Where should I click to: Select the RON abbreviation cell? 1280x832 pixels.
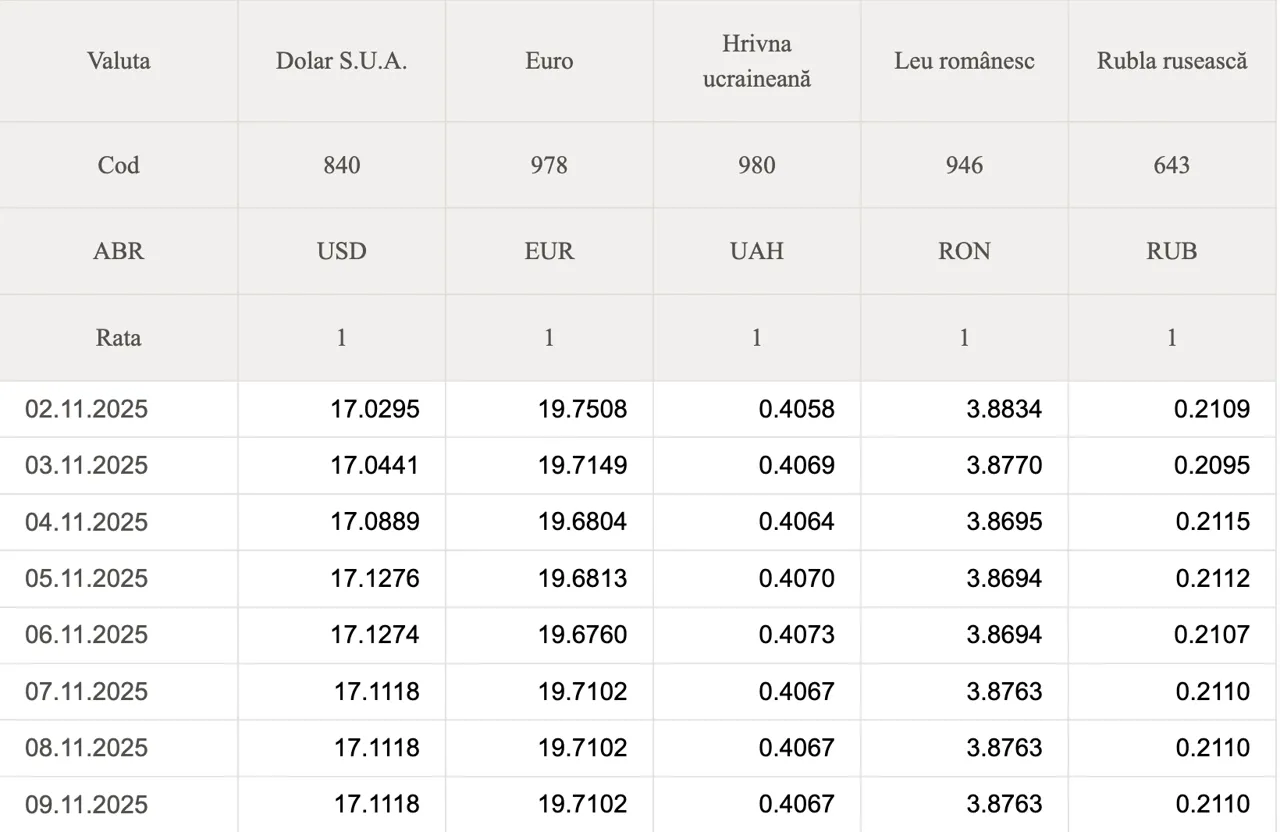[x=964, y=251]
